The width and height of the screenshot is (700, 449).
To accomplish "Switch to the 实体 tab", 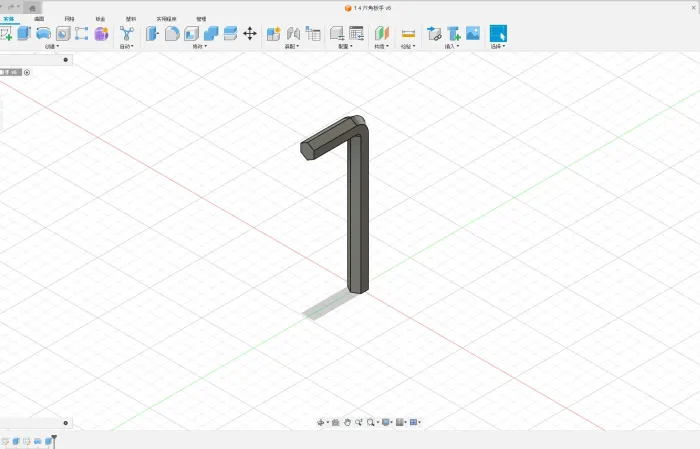I will pos(8,19).
